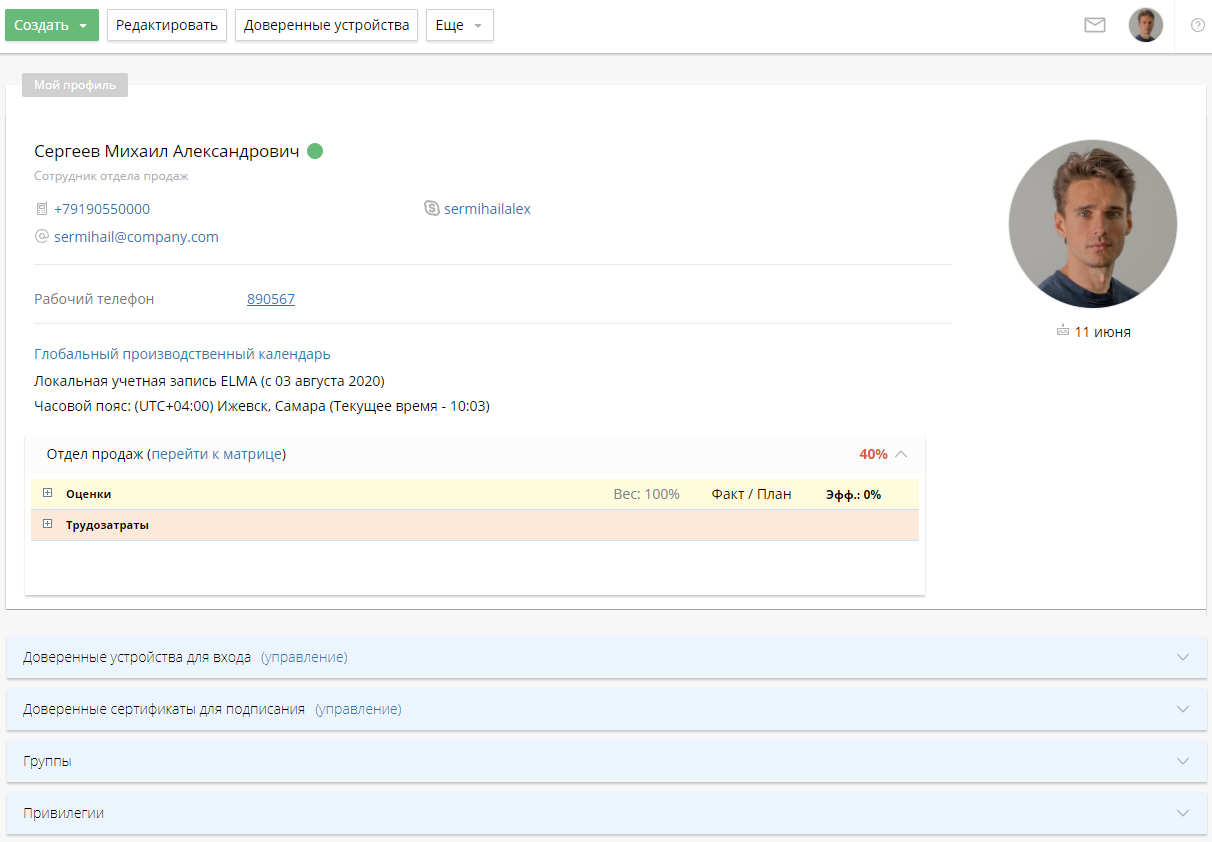This screenshot has width=1212, height=842.
Task: Open the help question mark icon
Action: point(1197,25)
